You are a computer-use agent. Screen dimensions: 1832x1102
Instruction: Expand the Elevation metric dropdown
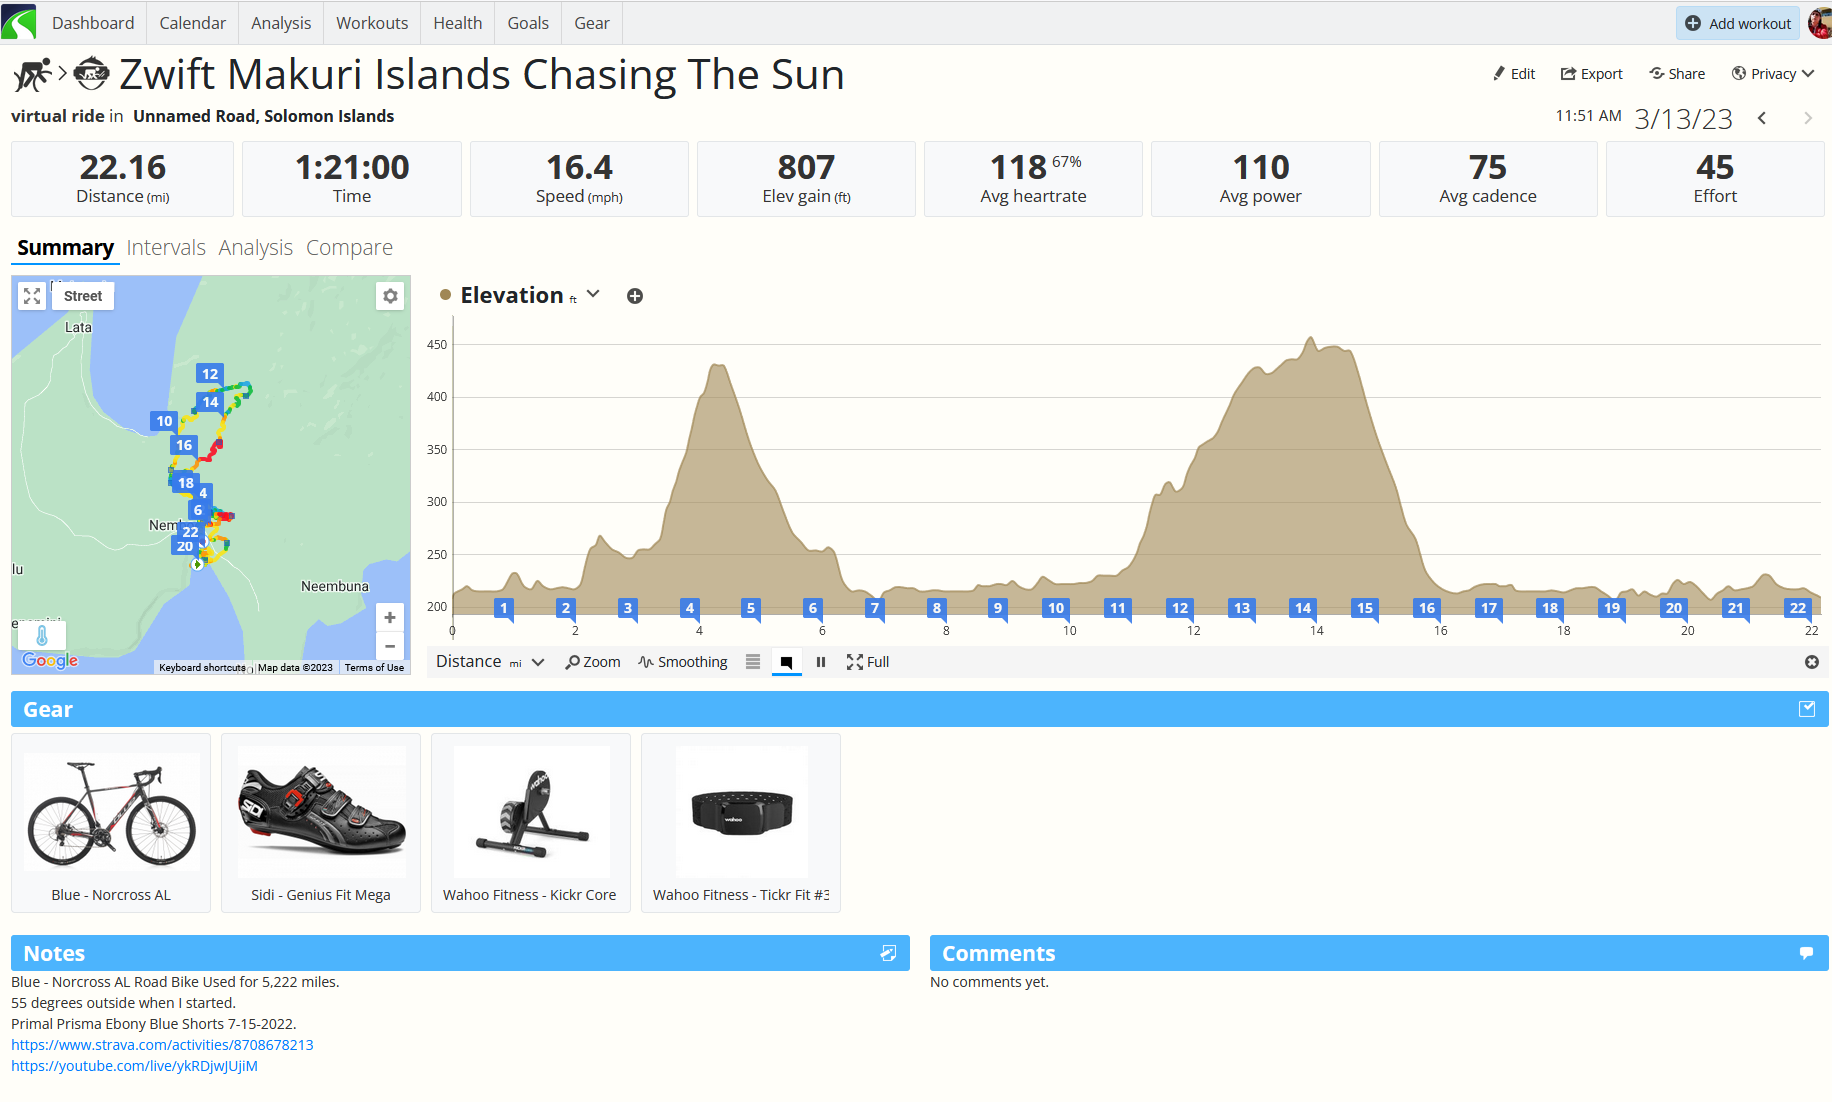click(x=593, y=295)
